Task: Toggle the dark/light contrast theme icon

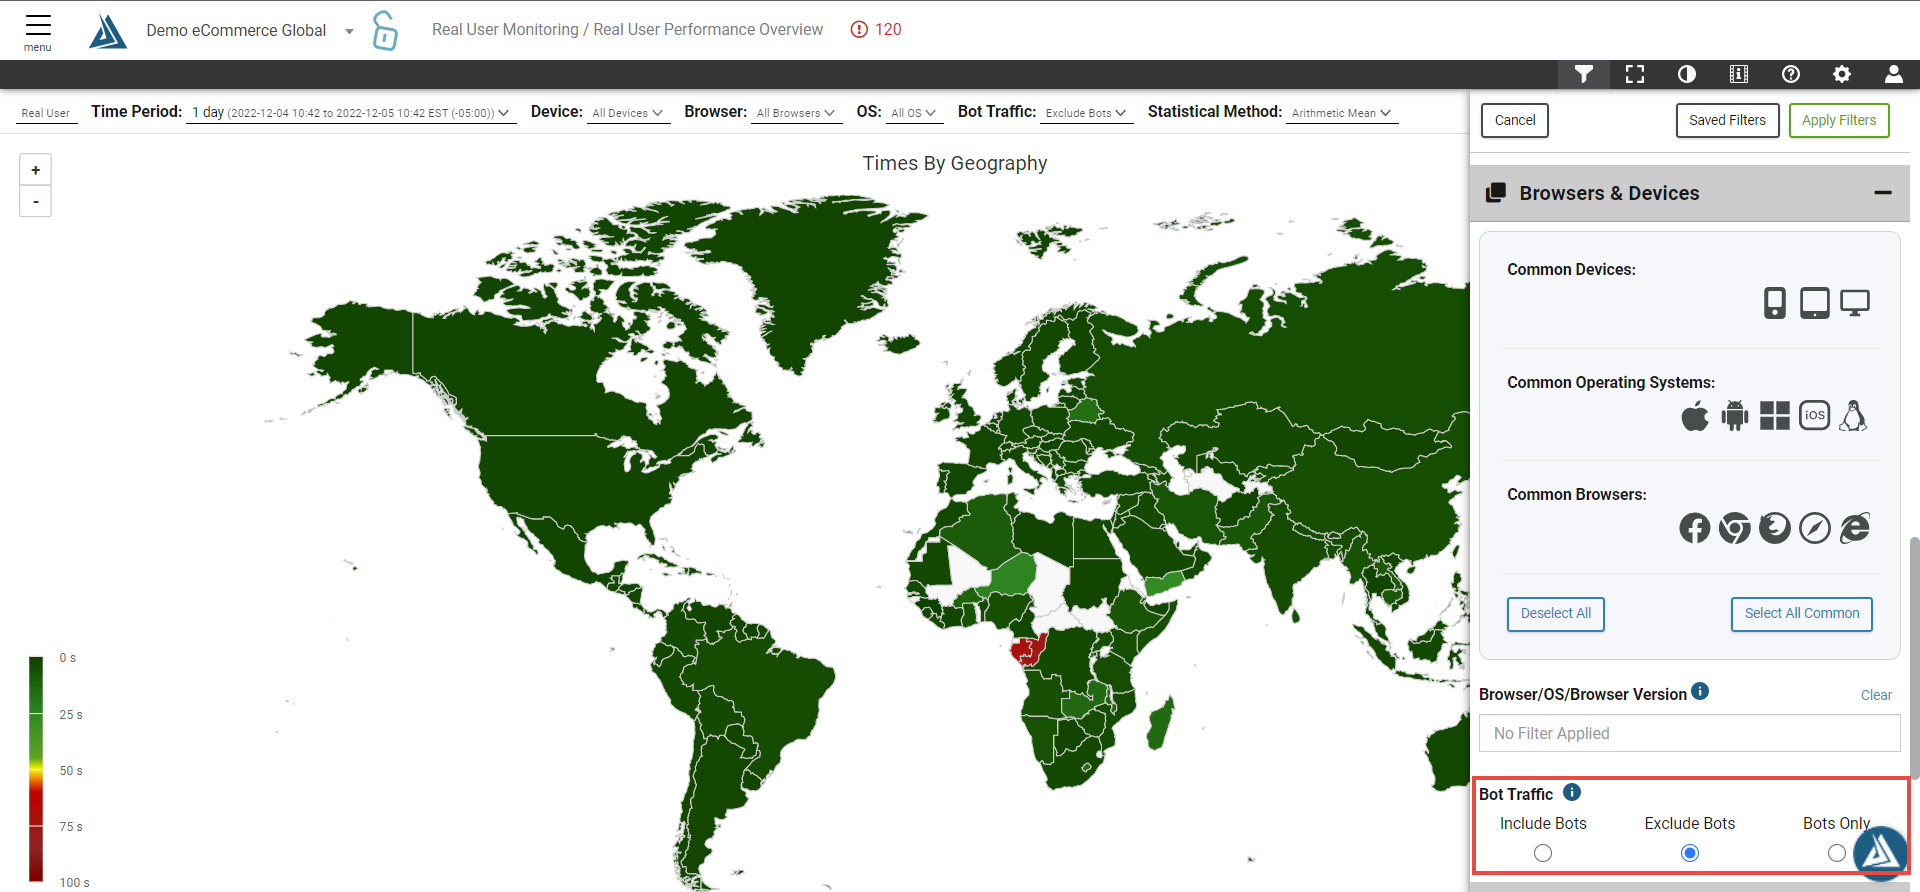Action: 1687,74
